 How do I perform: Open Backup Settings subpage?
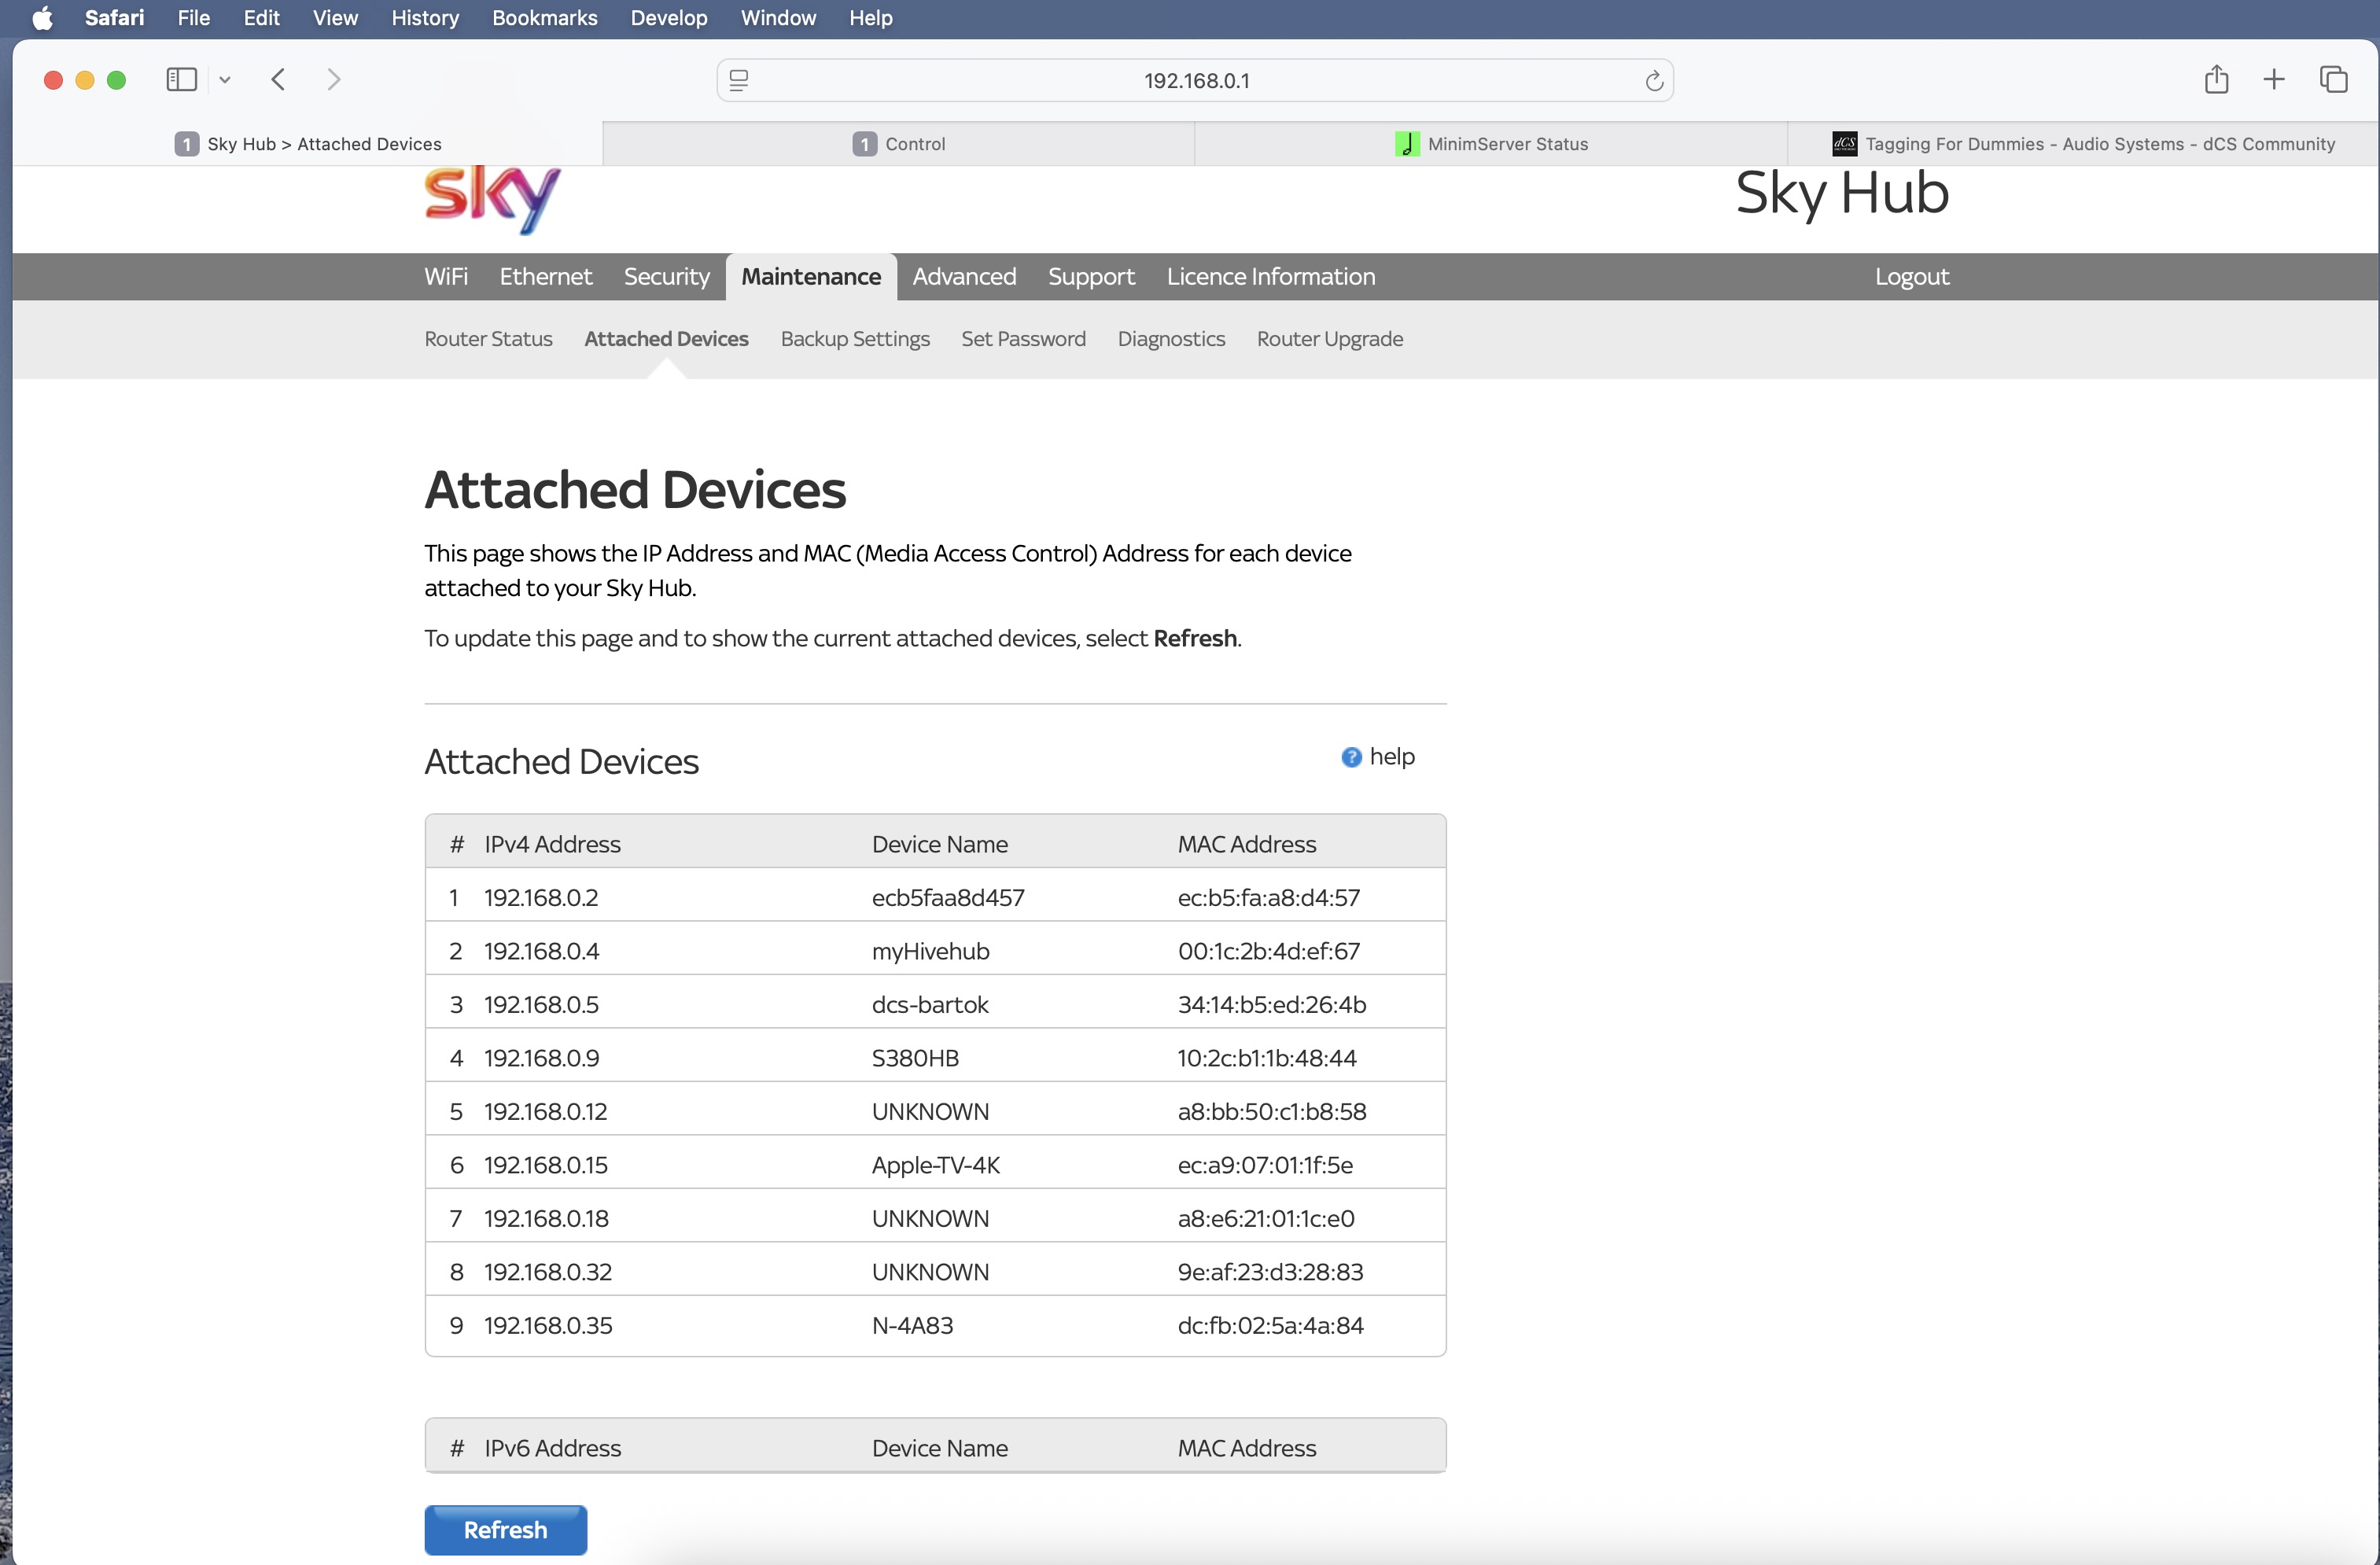click(x=855, y=339)
